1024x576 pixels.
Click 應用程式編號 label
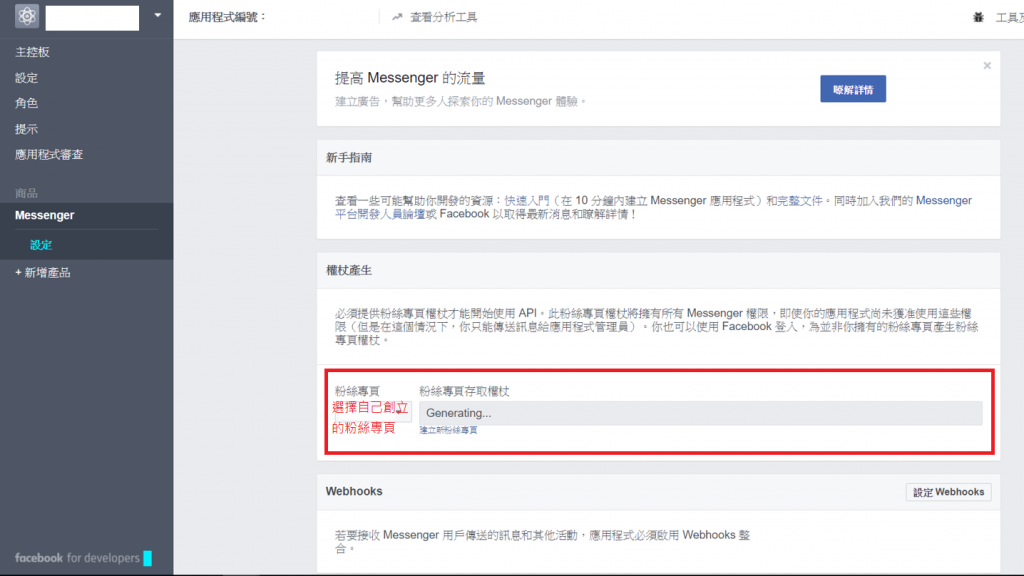[227, 17]
